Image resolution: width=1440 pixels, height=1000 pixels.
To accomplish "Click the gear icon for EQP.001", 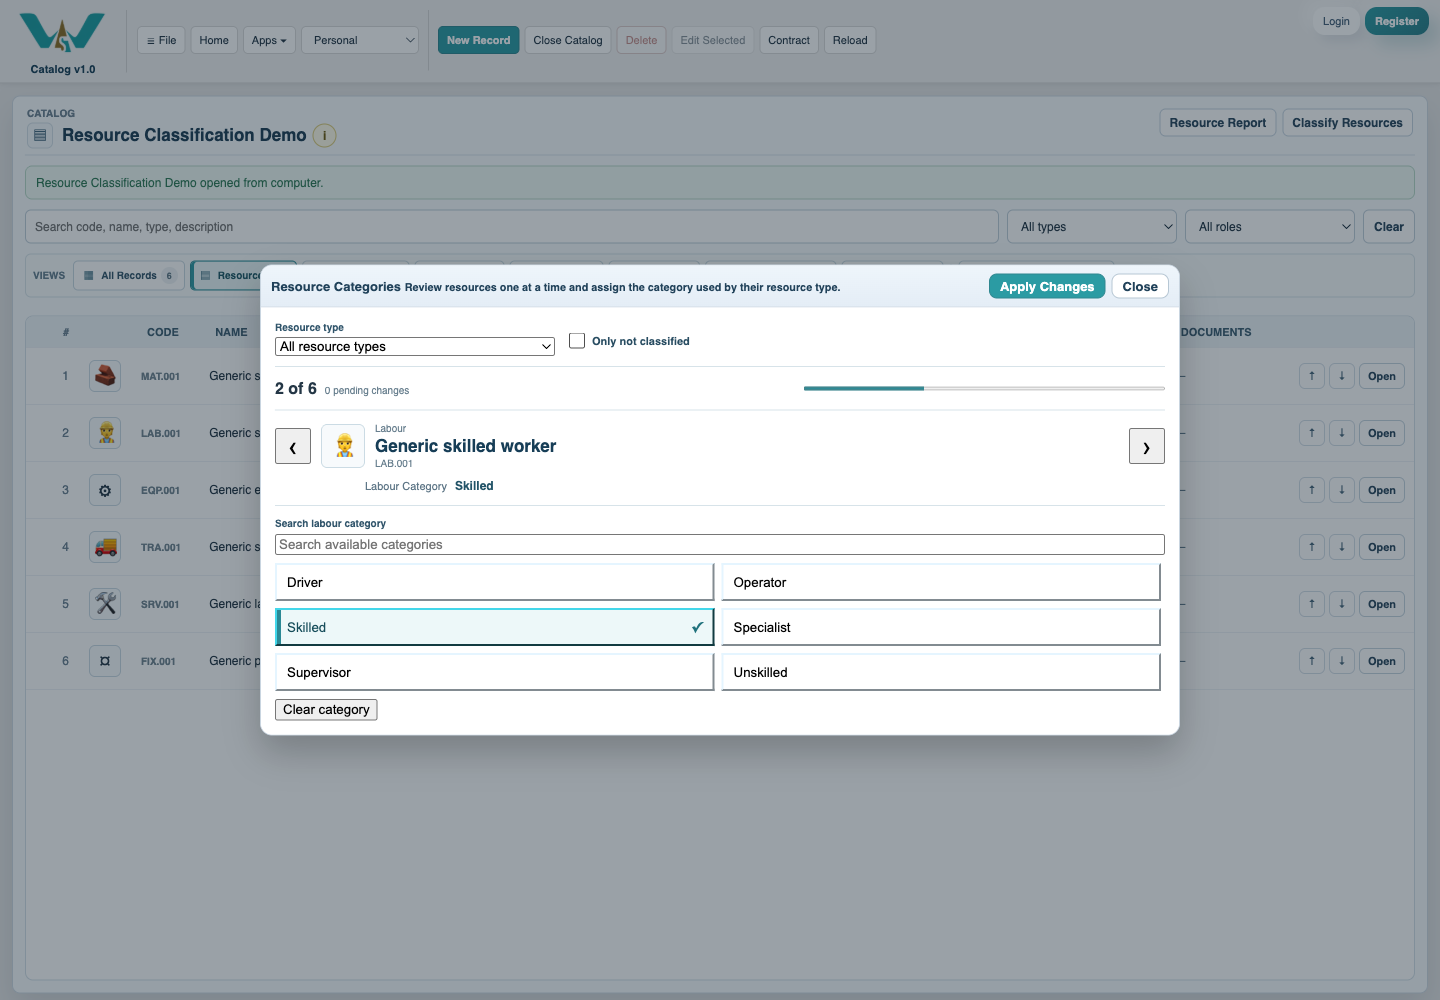I will (x=105, y=490).
